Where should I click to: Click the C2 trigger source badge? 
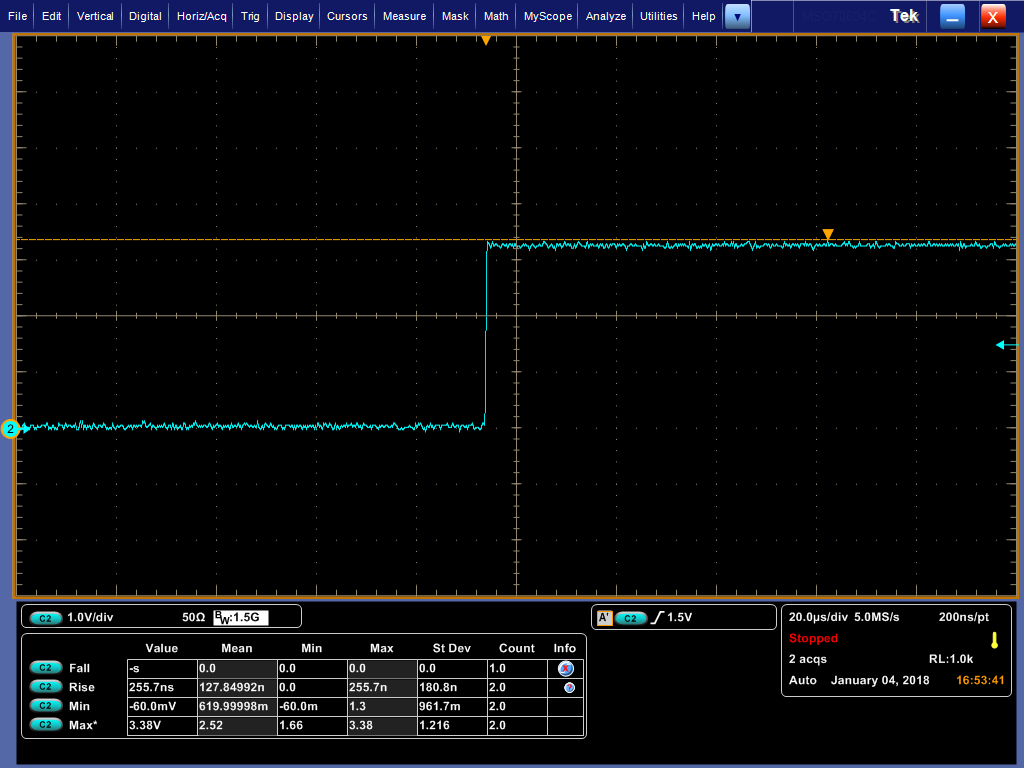point(631,618)
